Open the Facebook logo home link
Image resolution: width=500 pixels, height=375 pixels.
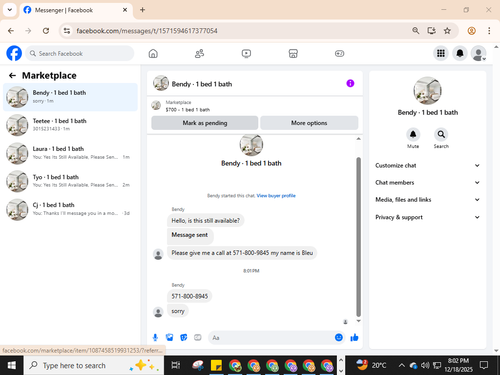pyautogui.click(x=14, y=53)
